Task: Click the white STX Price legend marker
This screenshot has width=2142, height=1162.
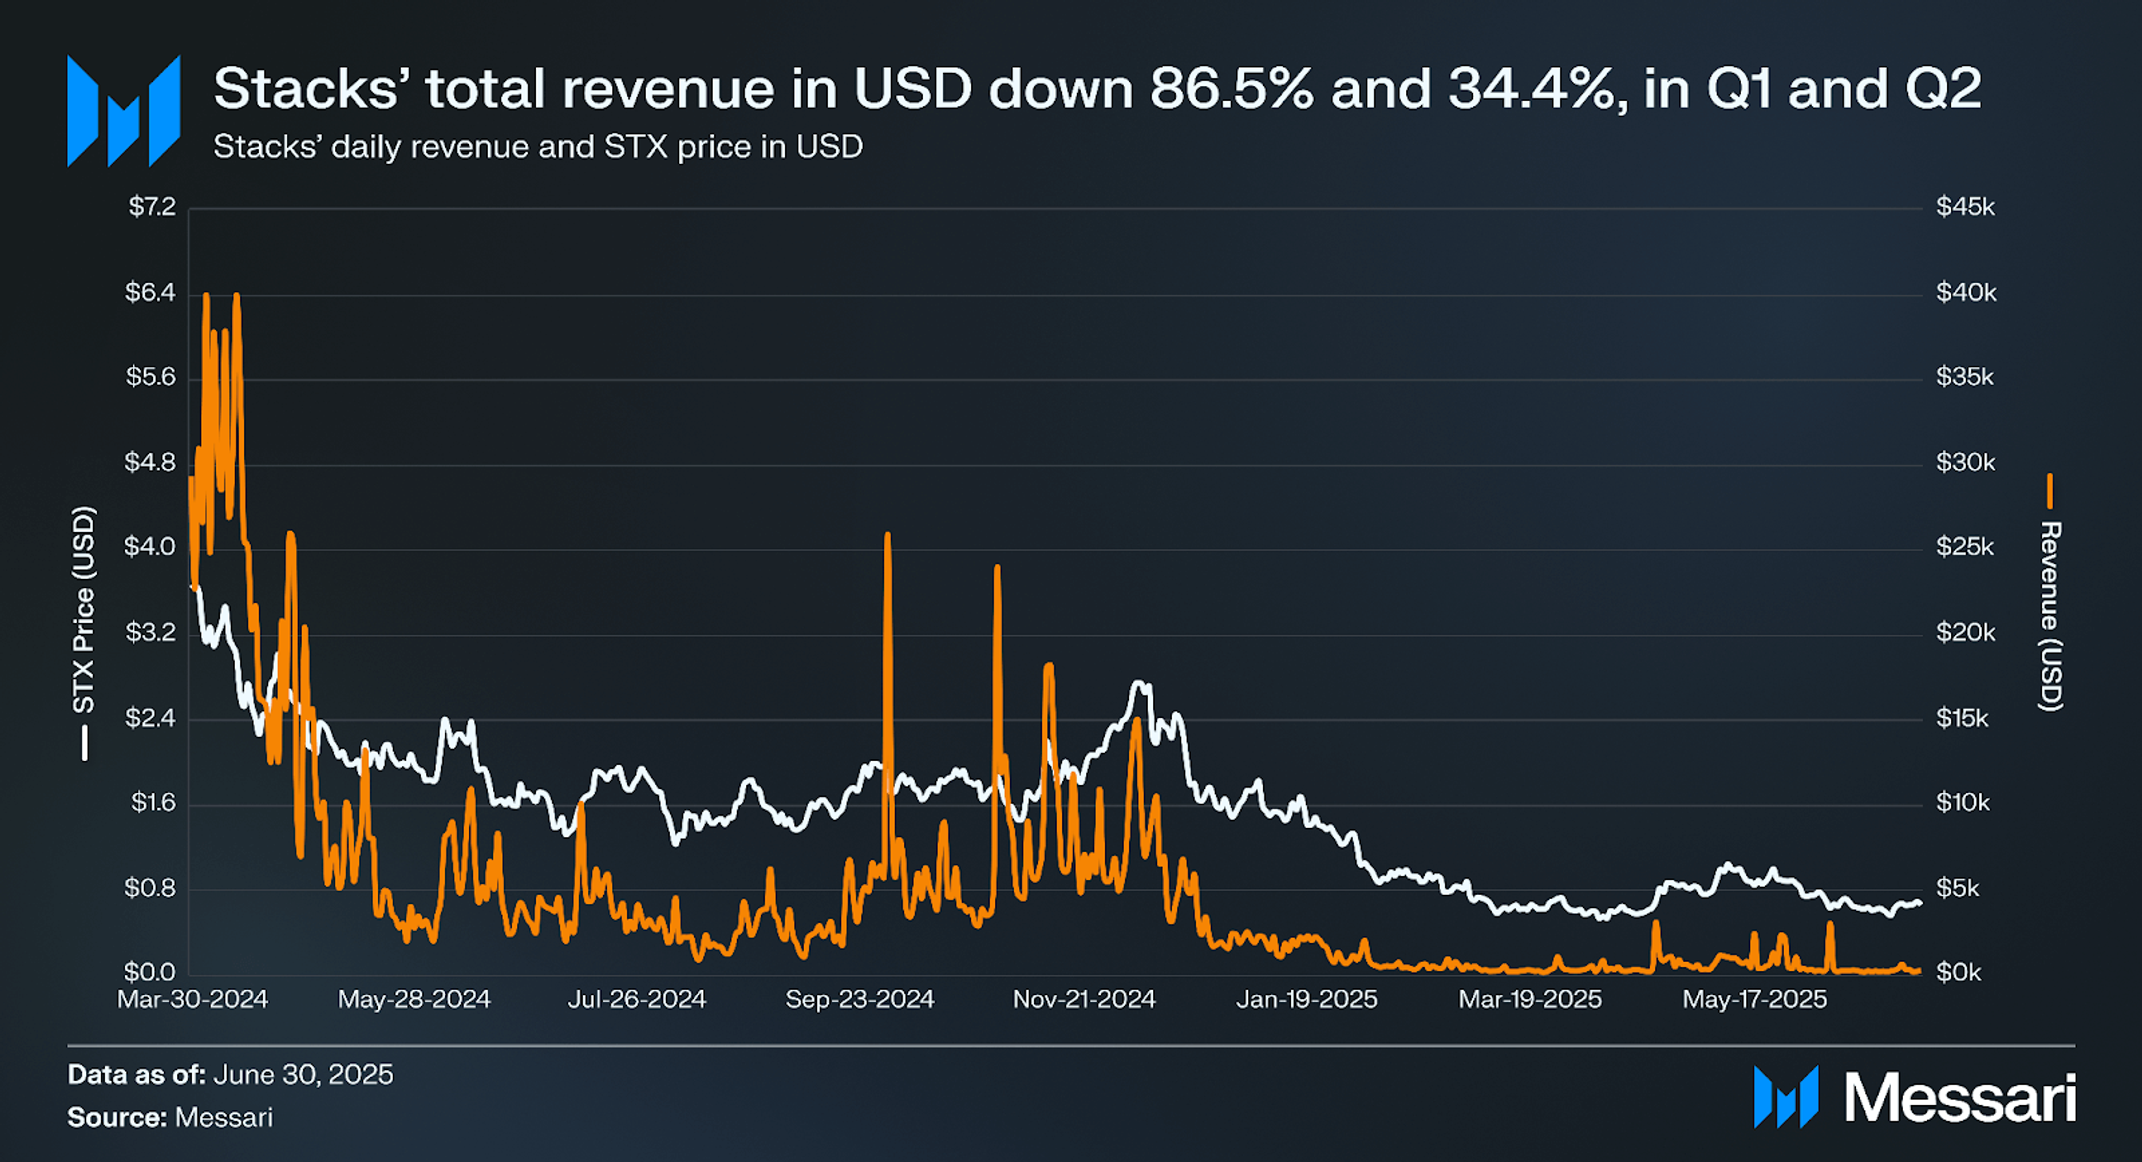Action: pos(85,743)
